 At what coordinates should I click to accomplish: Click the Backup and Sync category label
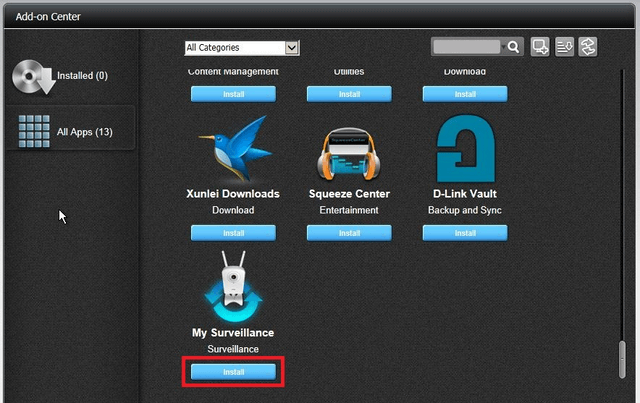(465, 210)
